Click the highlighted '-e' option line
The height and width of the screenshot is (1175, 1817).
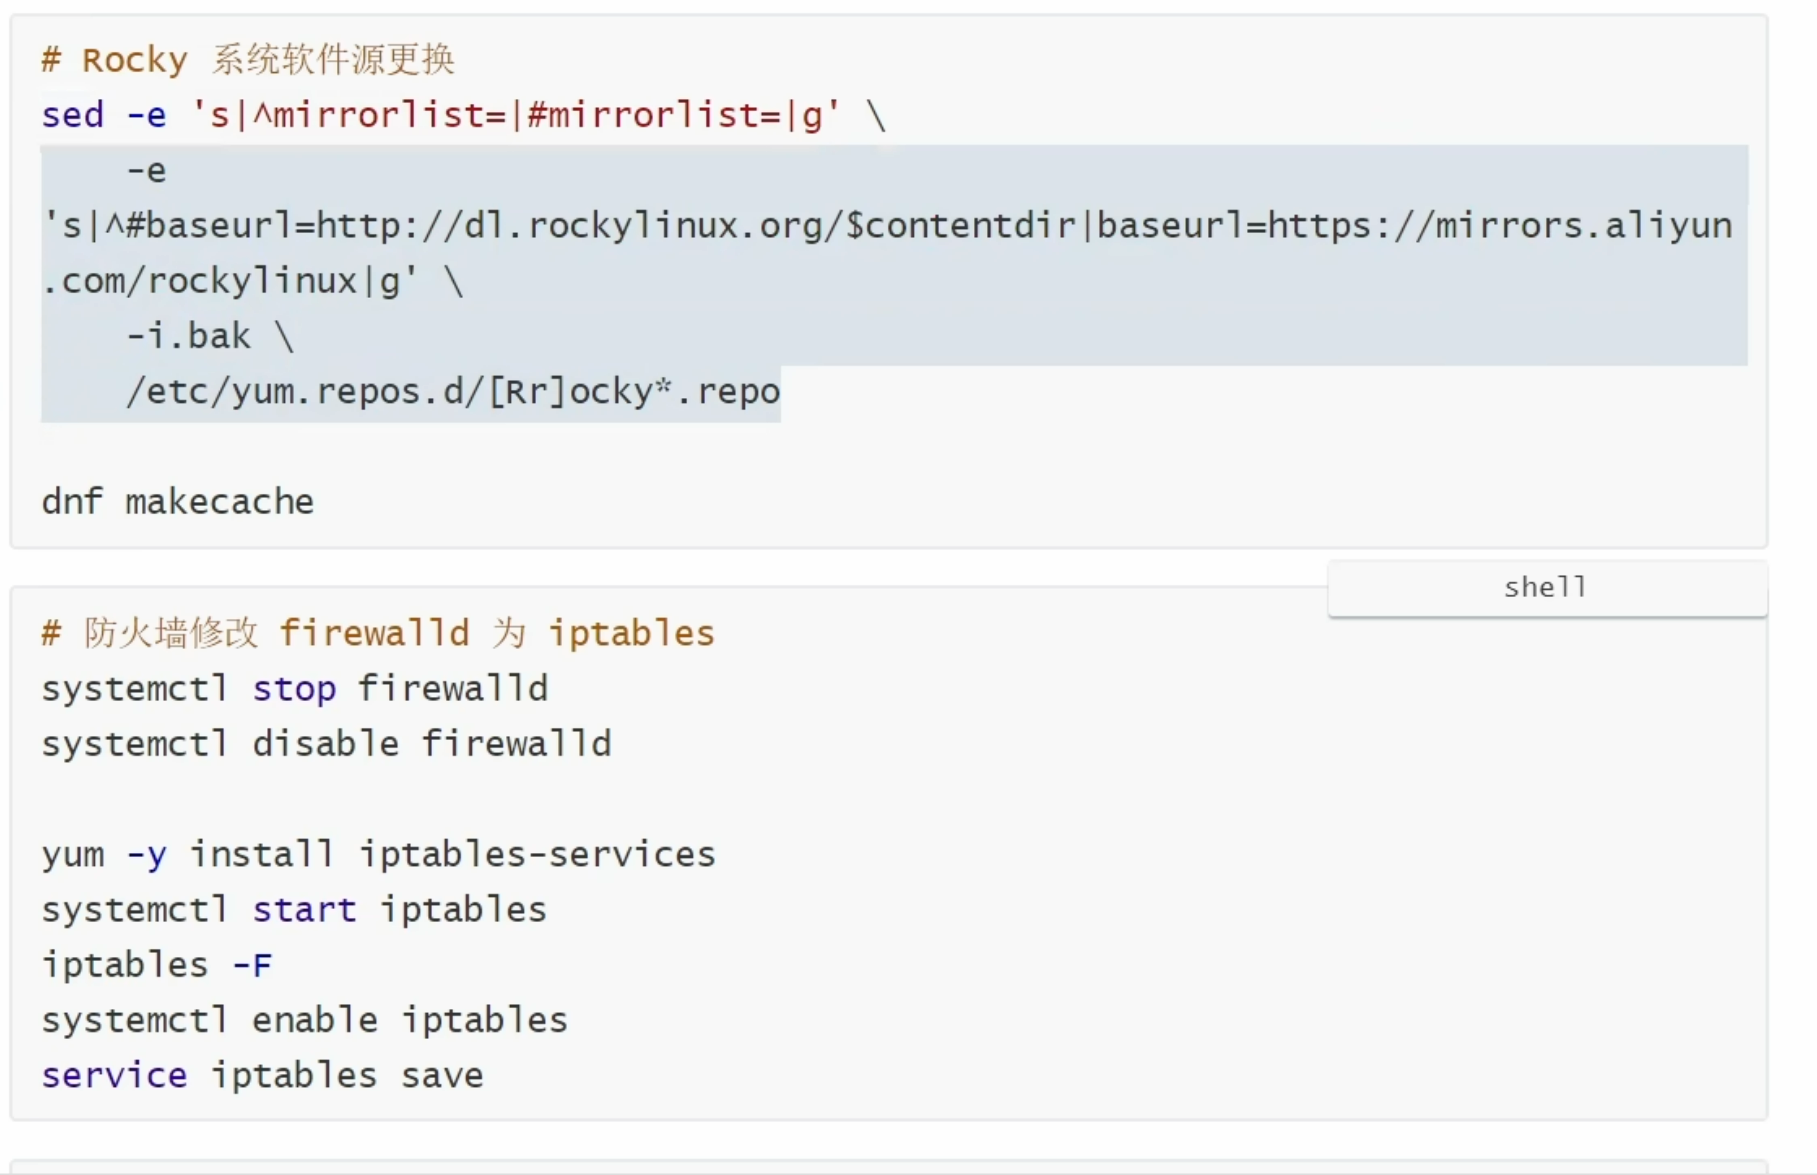point(147,170)
